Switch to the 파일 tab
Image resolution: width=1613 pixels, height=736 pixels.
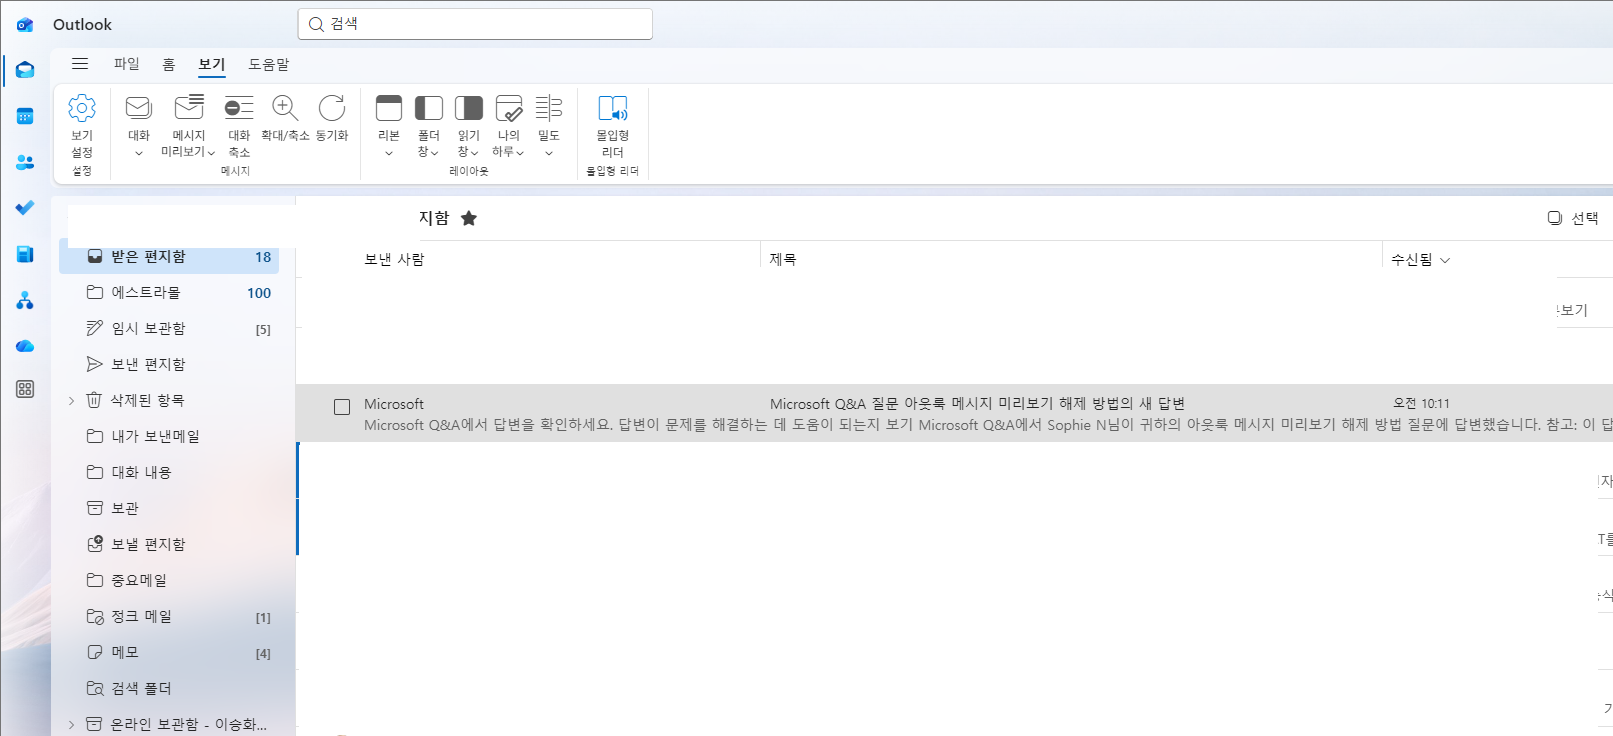(x=127, y=64)
